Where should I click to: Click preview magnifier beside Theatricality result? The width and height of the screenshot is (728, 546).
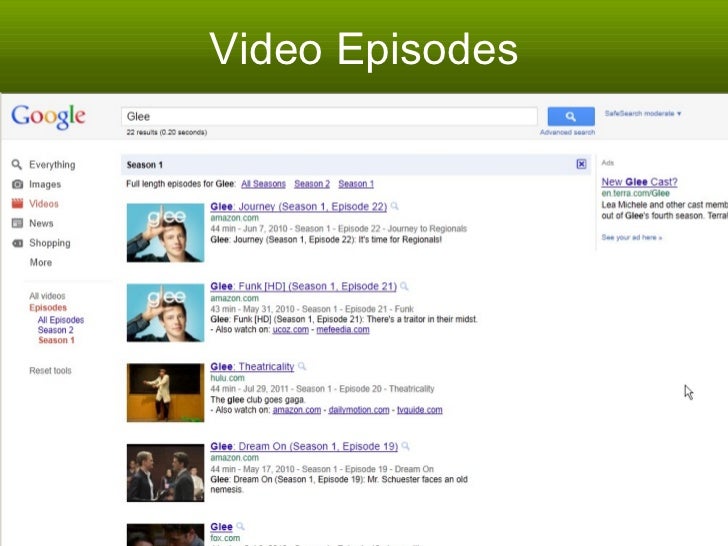[x=302, y=366]
